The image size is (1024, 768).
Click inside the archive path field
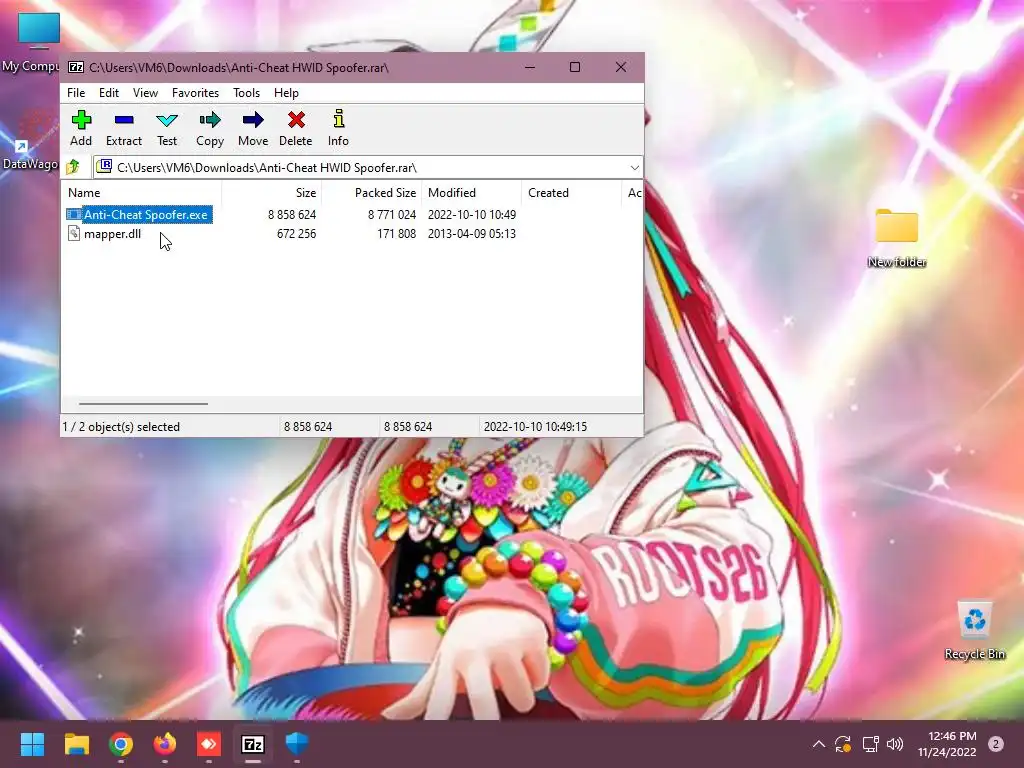[x=366, y=168]
